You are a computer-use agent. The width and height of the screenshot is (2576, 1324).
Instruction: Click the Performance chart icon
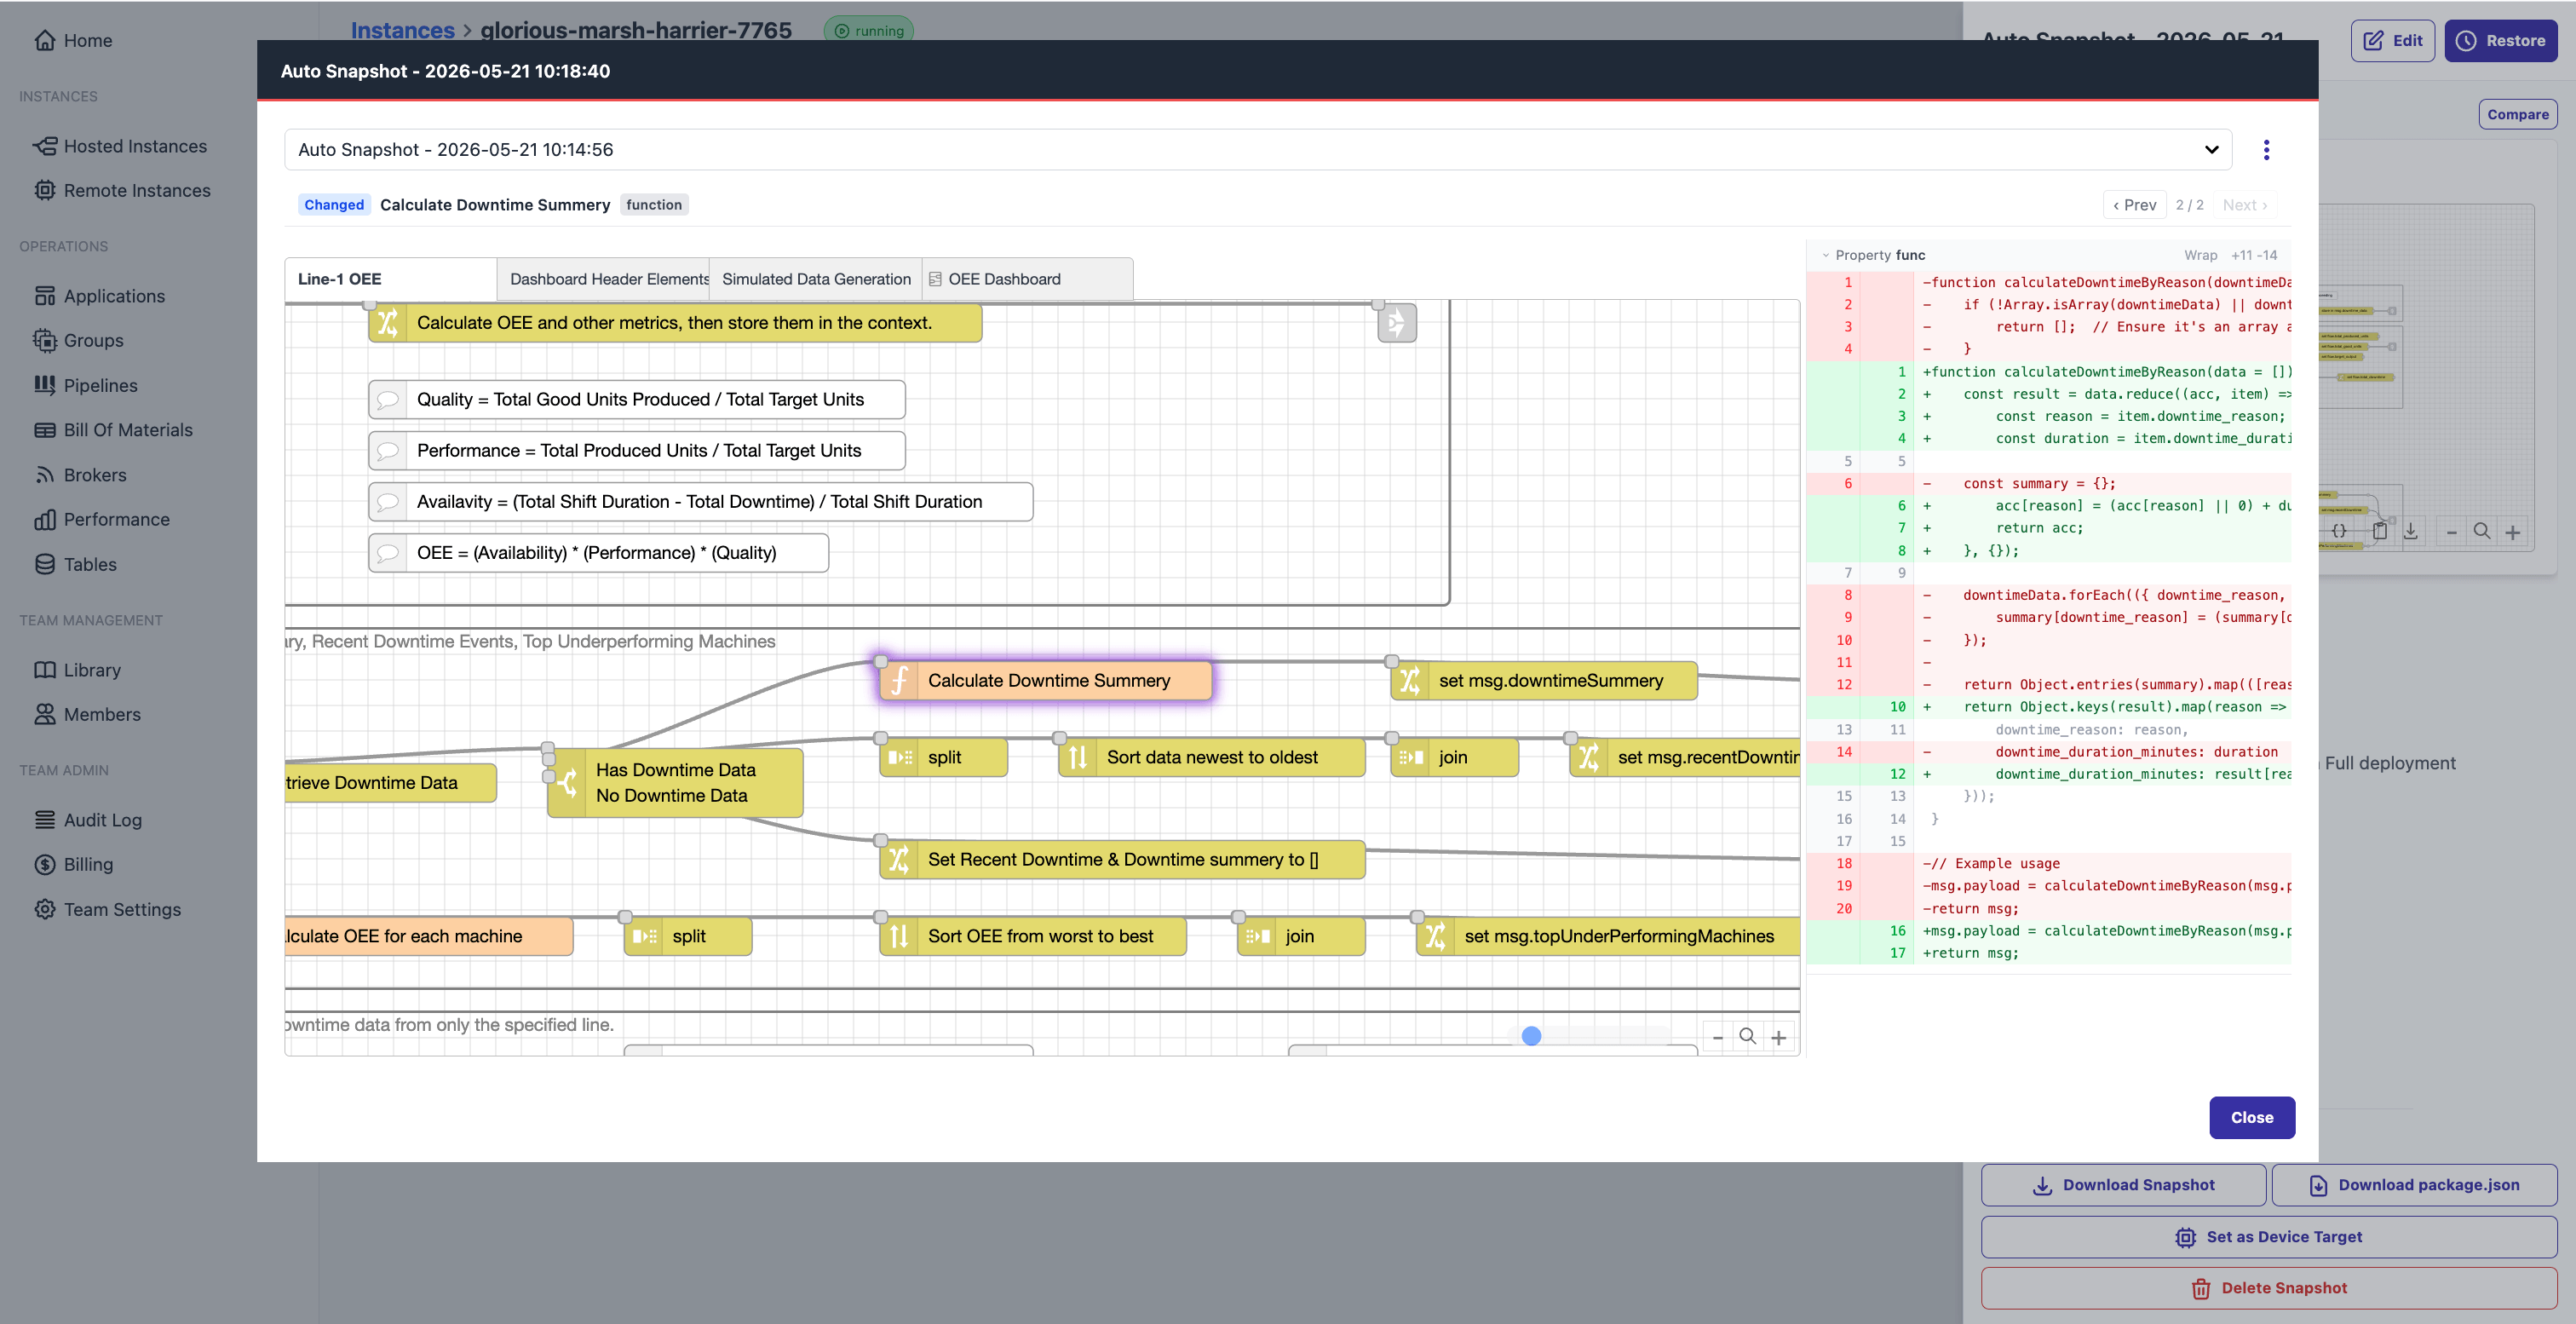tap(45, 519)
